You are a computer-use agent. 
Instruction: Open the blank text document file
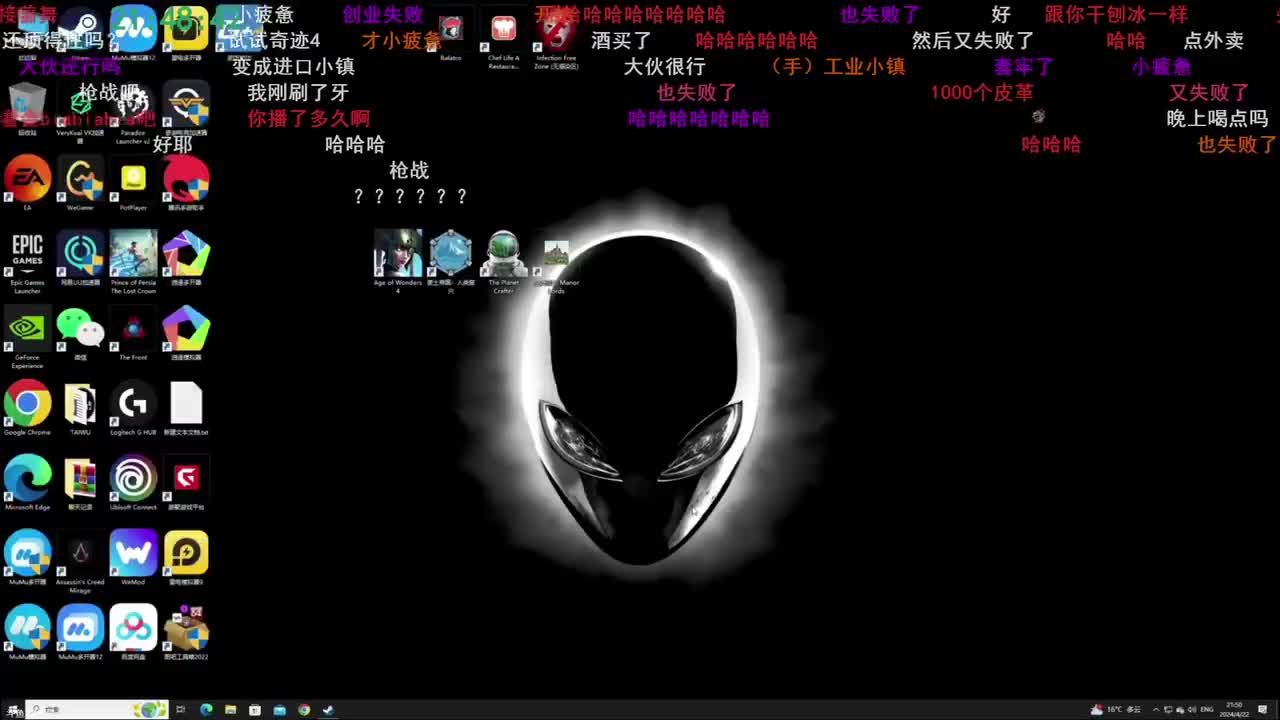(186, 408)
